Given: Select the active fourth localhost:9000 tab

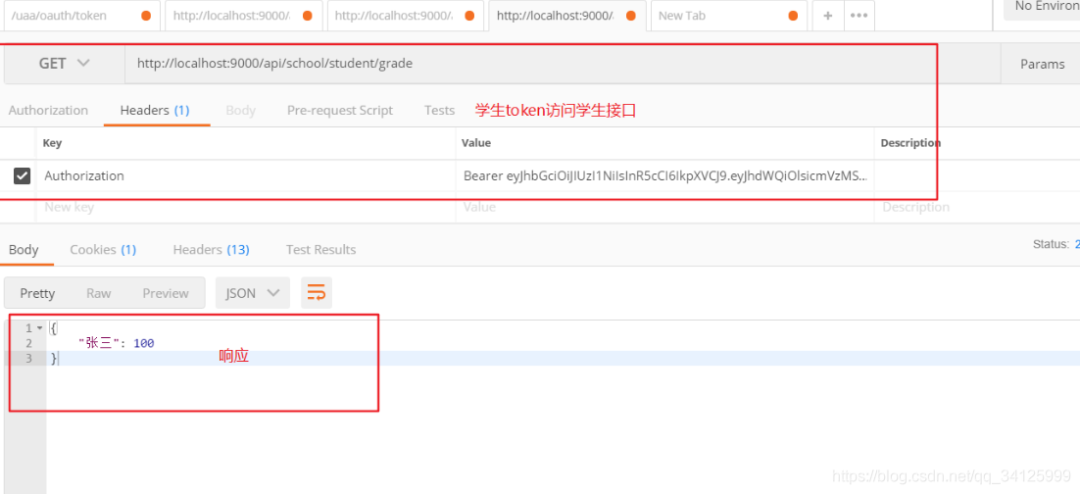Looking at the screenshot, I should [567, 15].
